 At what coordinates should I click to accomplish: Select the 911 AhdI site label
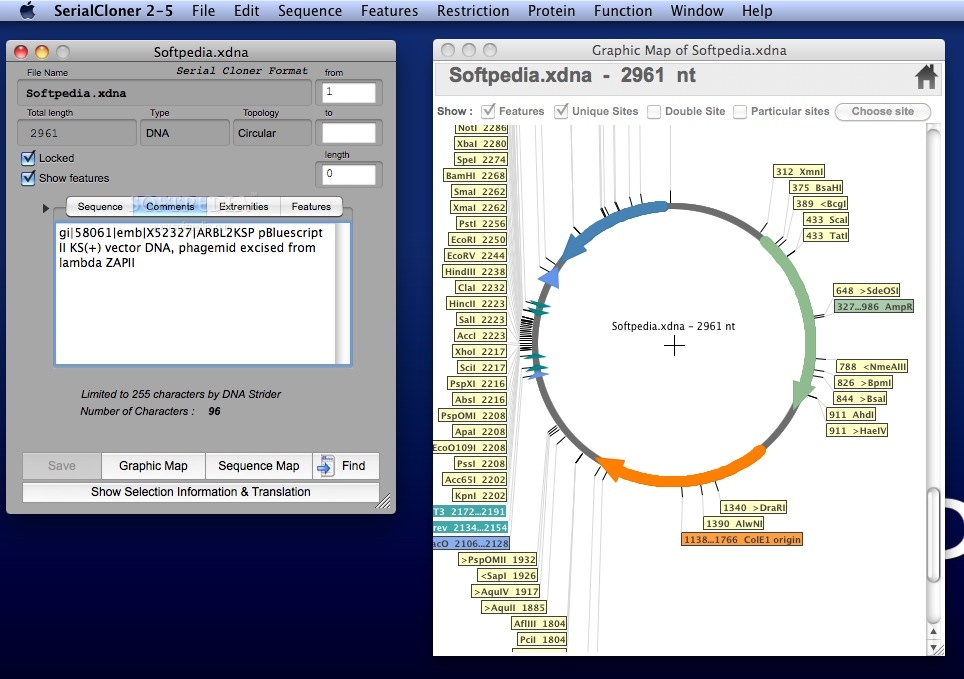tap(851, 415)
